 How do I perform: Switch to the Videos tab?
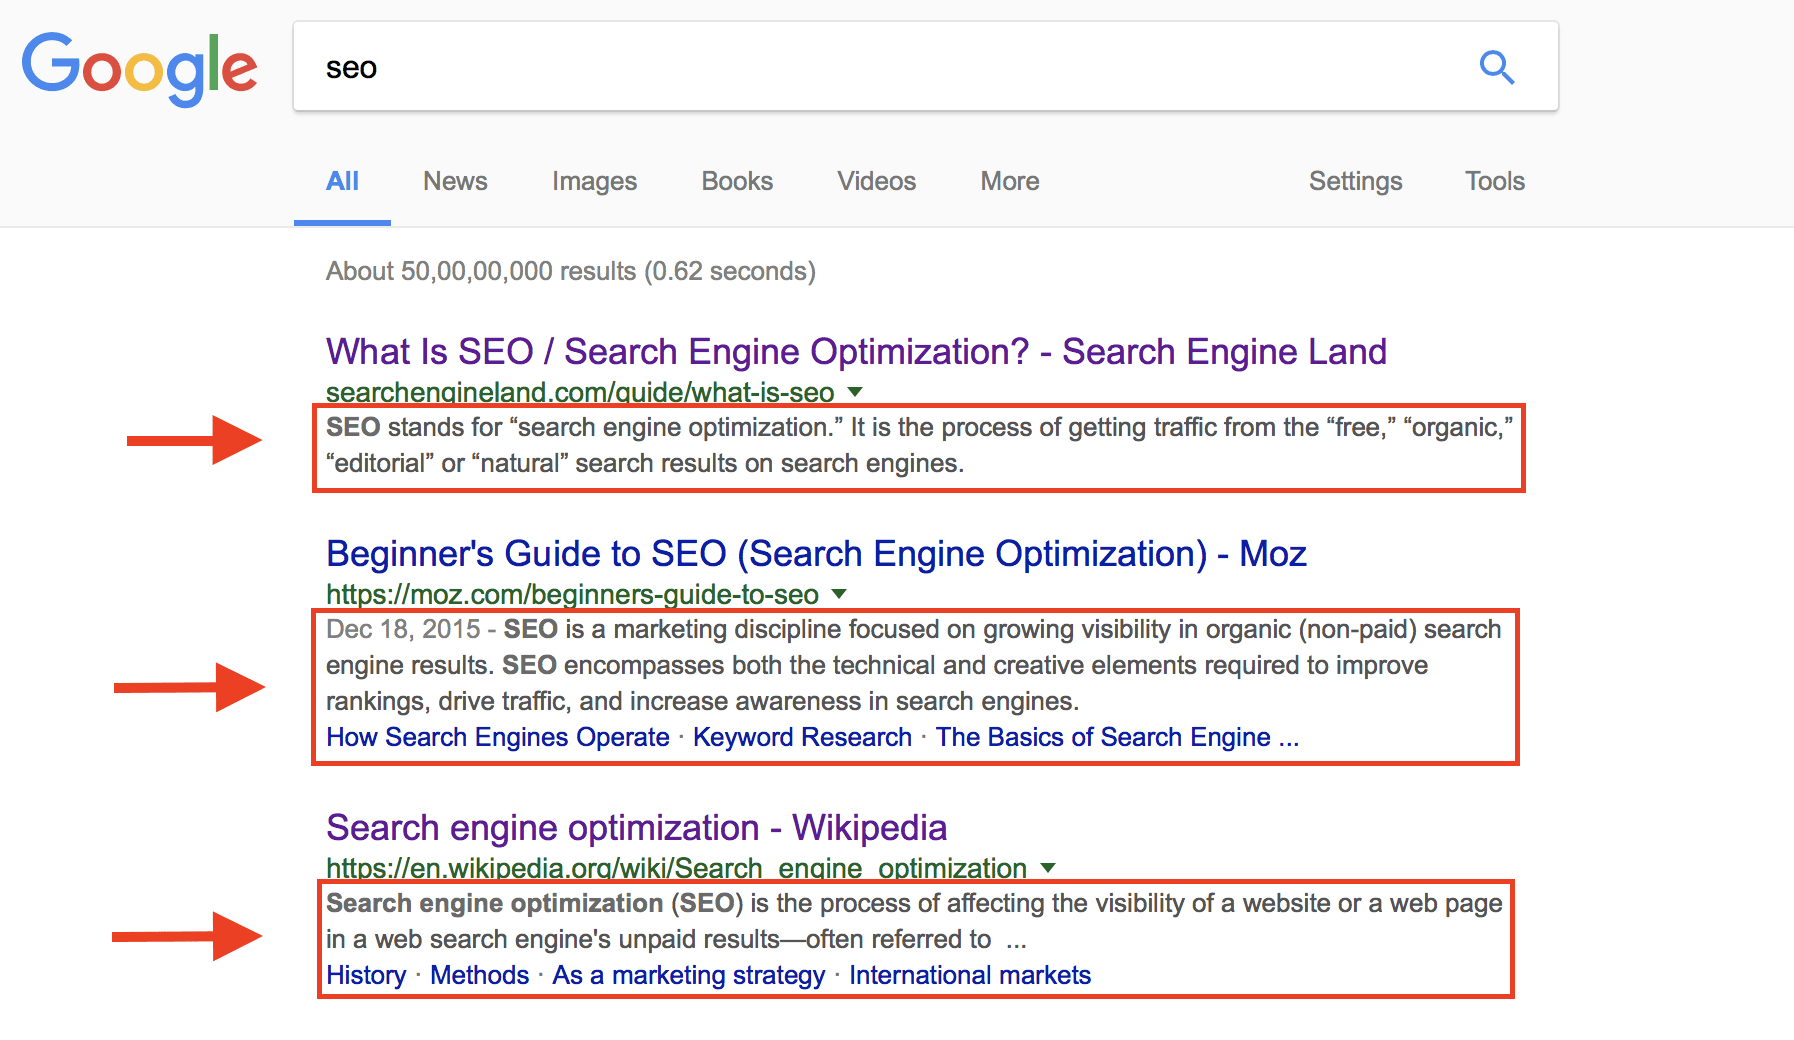click(876, 181)
